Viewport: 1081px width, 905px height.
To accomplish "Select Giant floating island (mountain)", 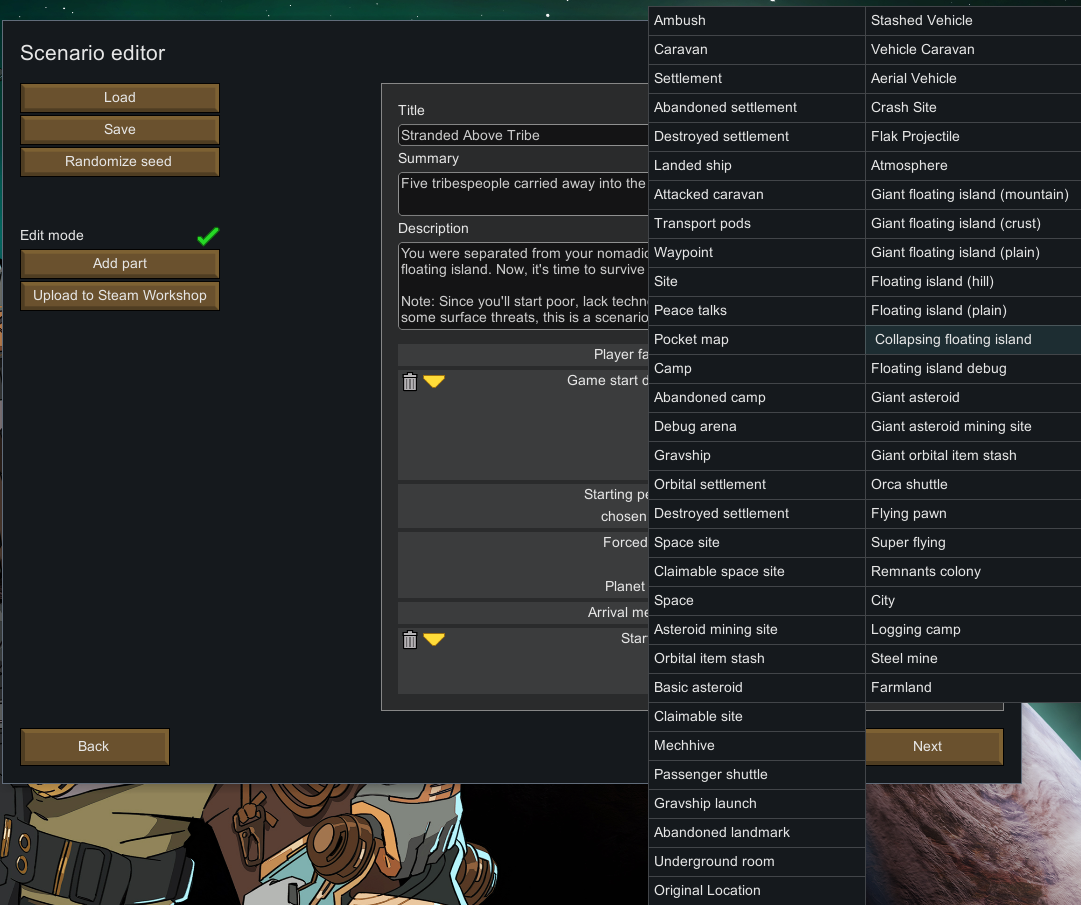I will pos(973,194).
